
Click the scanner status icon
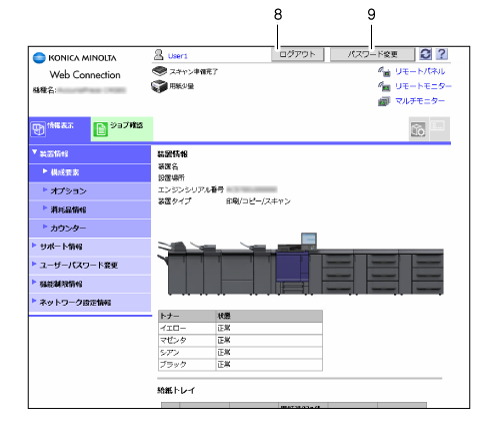point(159,71)
